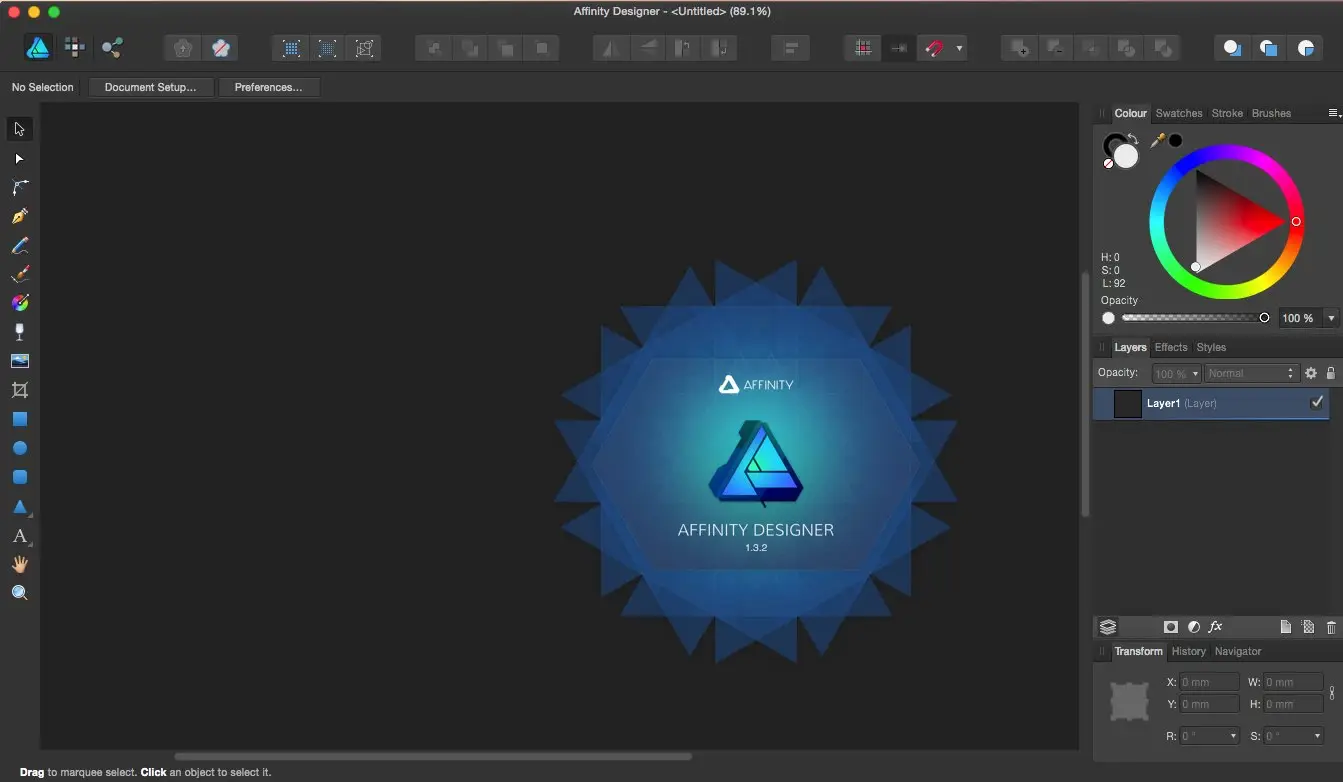Select the Crop tool

pyautogui.click(x=19, y=390)
